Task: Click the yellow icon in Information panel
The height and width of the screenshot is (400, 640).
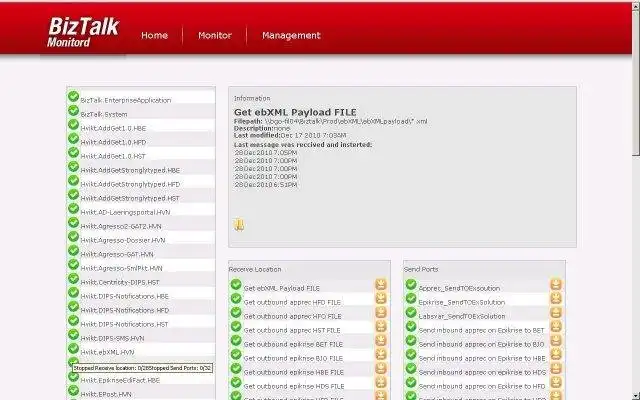Action: coord(239,225)
